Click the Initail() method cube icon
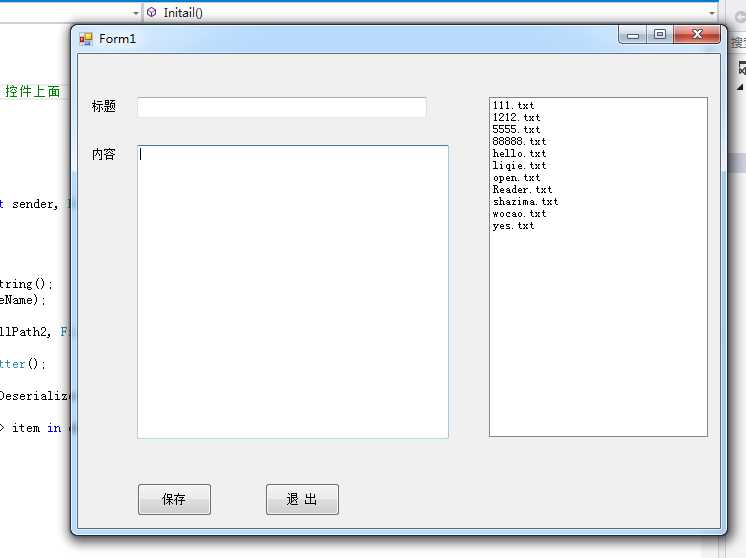Viewport: 746px width, 558px height. pyautogui.click(x=151, y=12)
